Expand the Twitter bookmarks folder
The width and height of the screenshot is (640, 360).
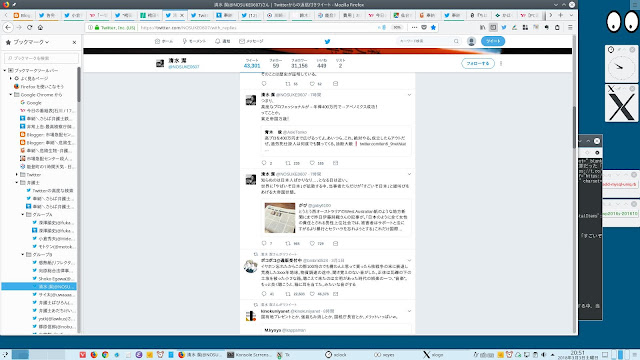click(x=17, y=175)
